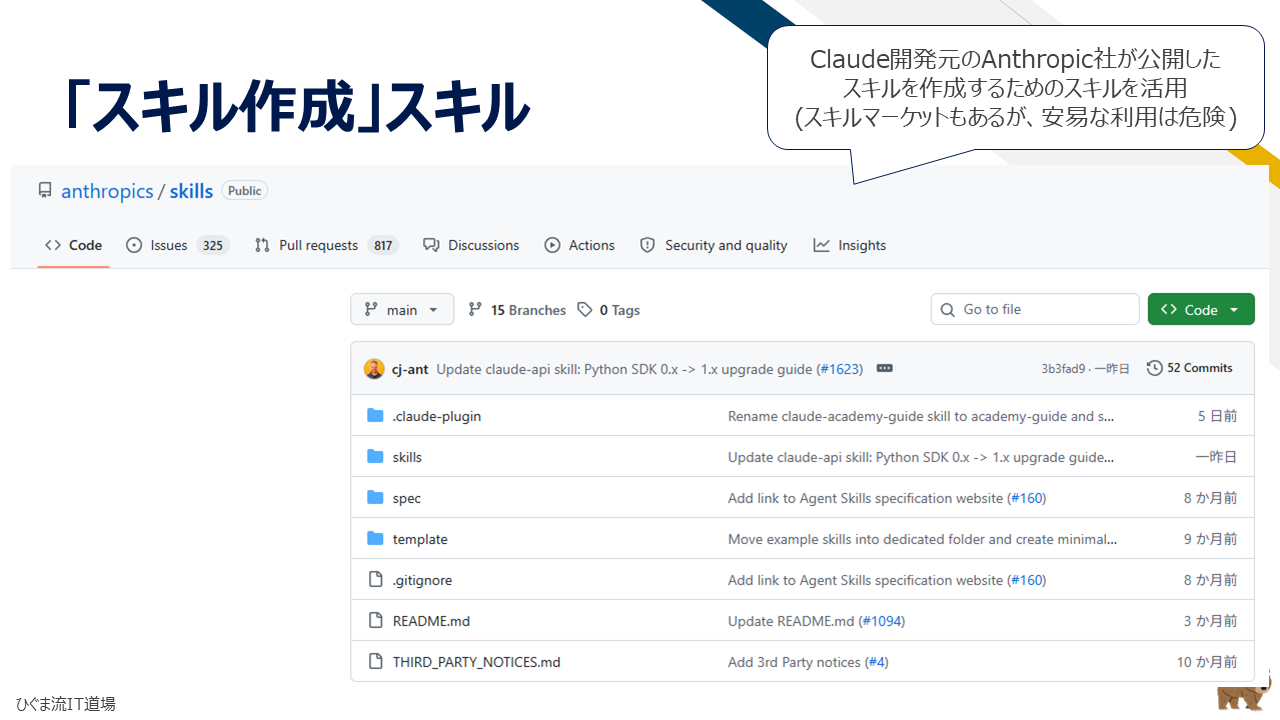Open the Rename claude-academy-guide skill commit message
This screenshot has width=1280, height=720.
click(921, 416)
